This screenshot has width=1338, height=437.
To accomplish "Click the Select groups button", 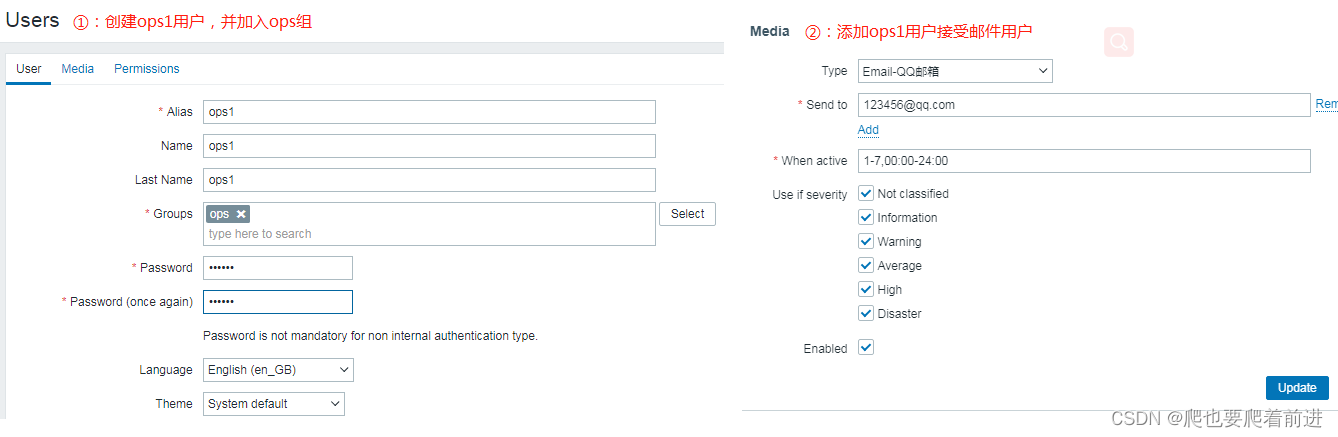I will point(687,214).
